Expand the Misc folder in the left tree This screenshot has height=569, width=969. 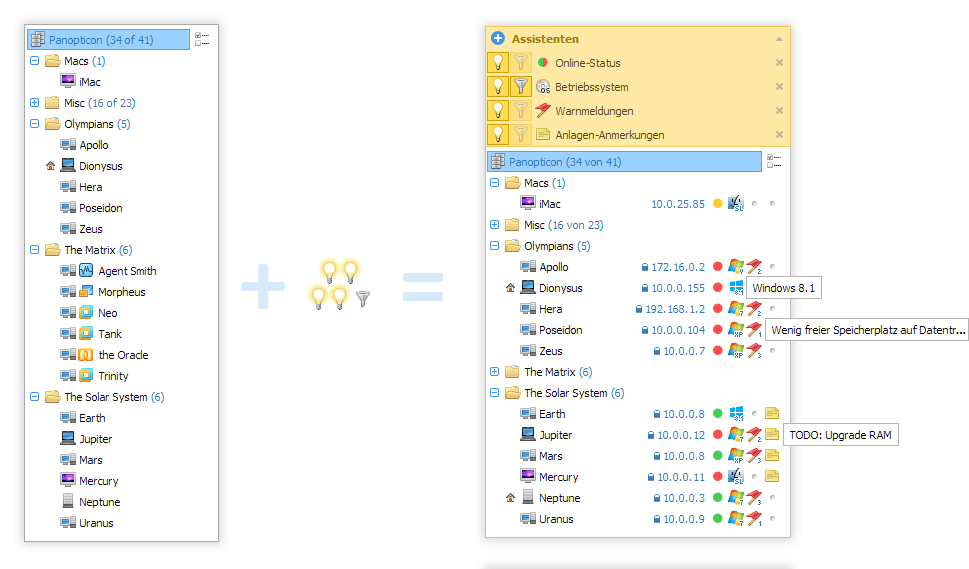point(35,103)
